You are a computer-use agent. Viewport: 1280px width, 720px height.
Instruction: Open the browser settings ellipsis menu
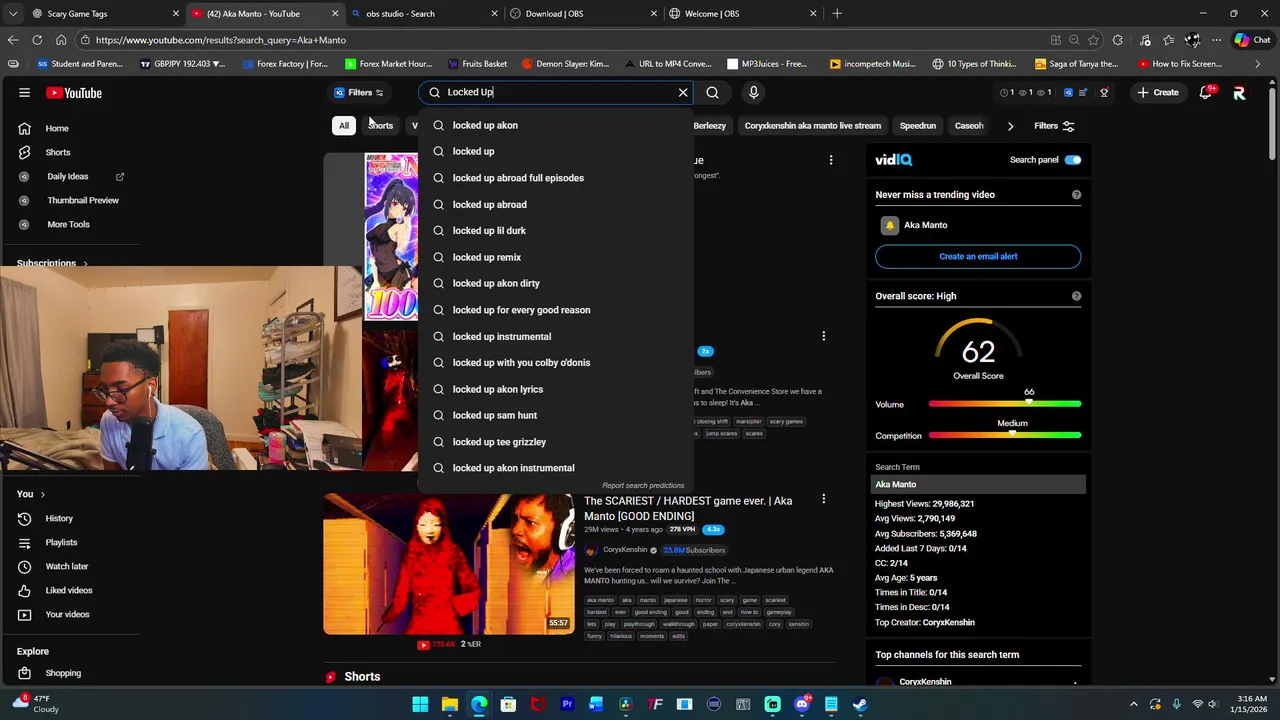[1216, 40]
